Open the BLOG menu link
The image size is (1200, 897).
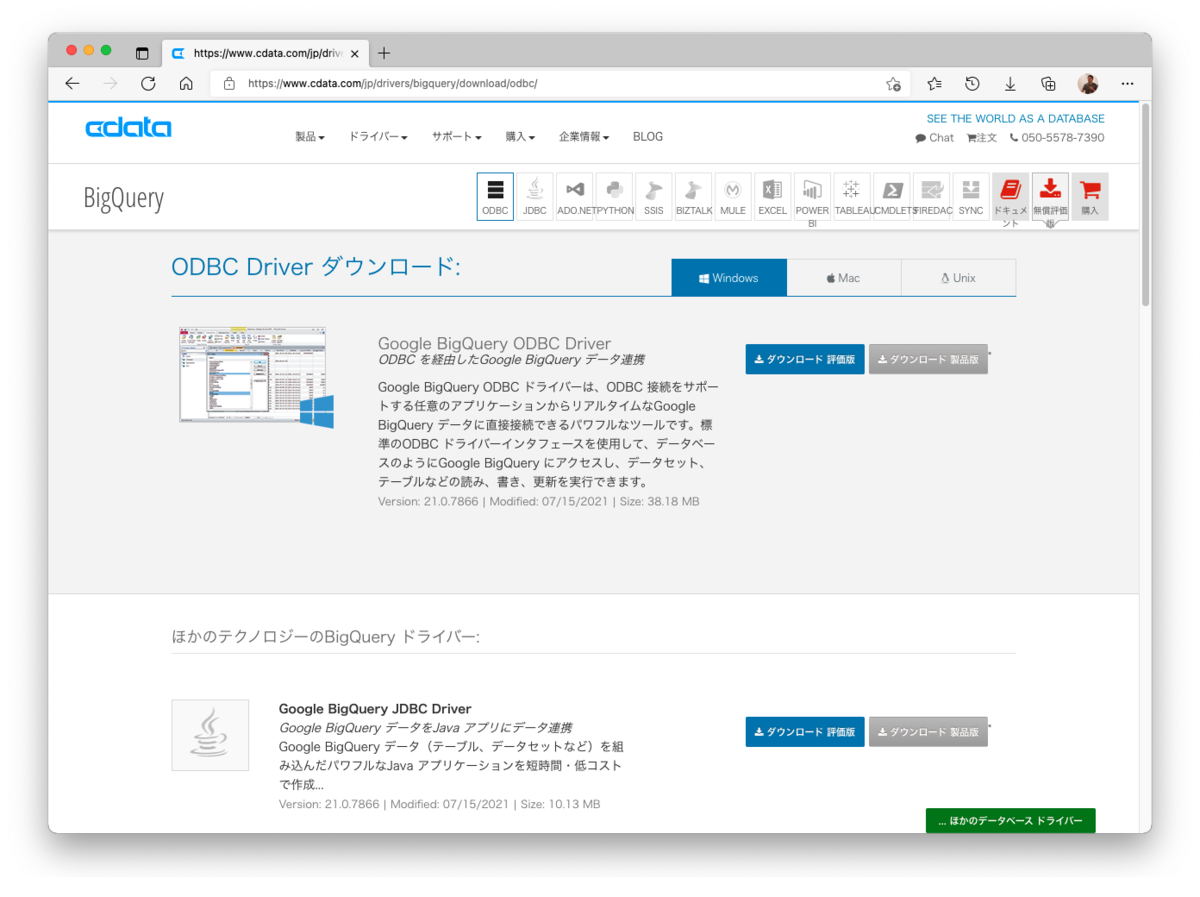pyautogui.click(x=648, y=137)
